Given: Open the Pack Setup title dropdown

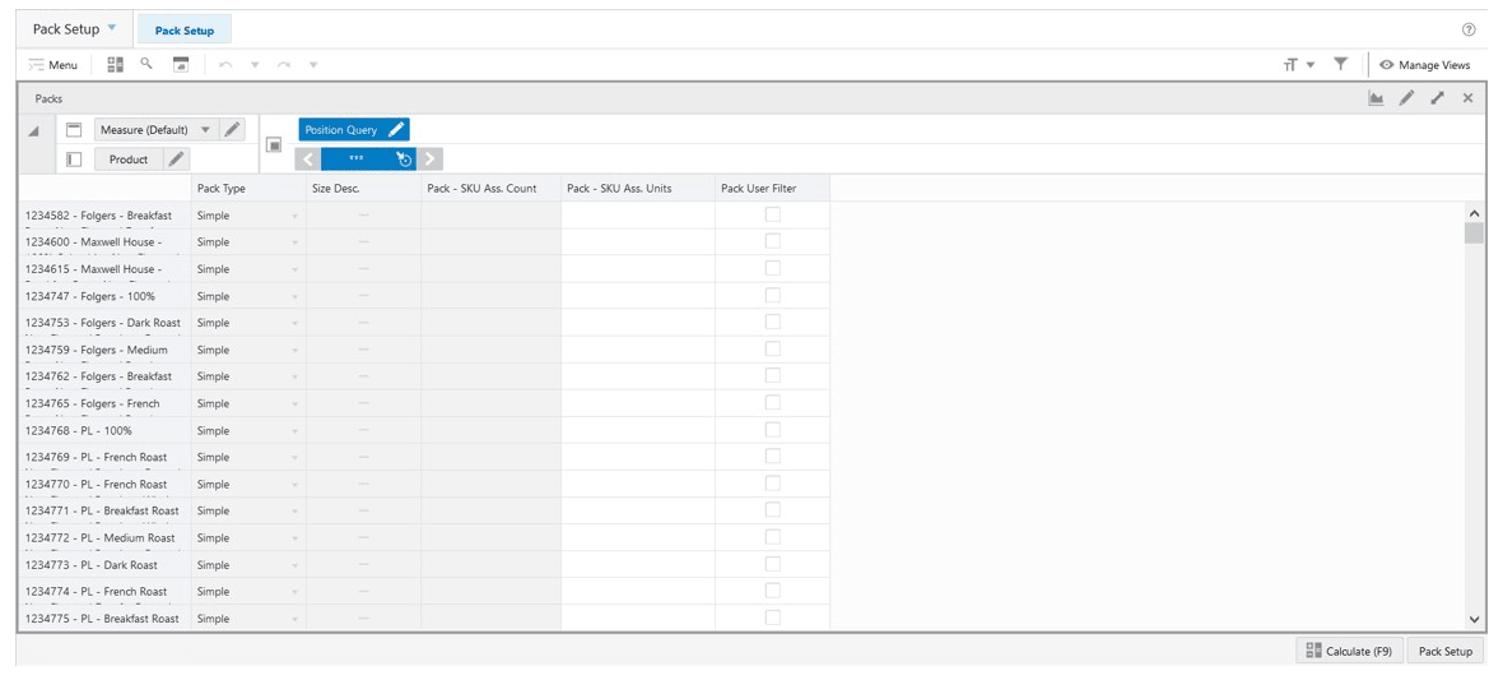Looking at the screenshot, I should click(x=111, y=28).
